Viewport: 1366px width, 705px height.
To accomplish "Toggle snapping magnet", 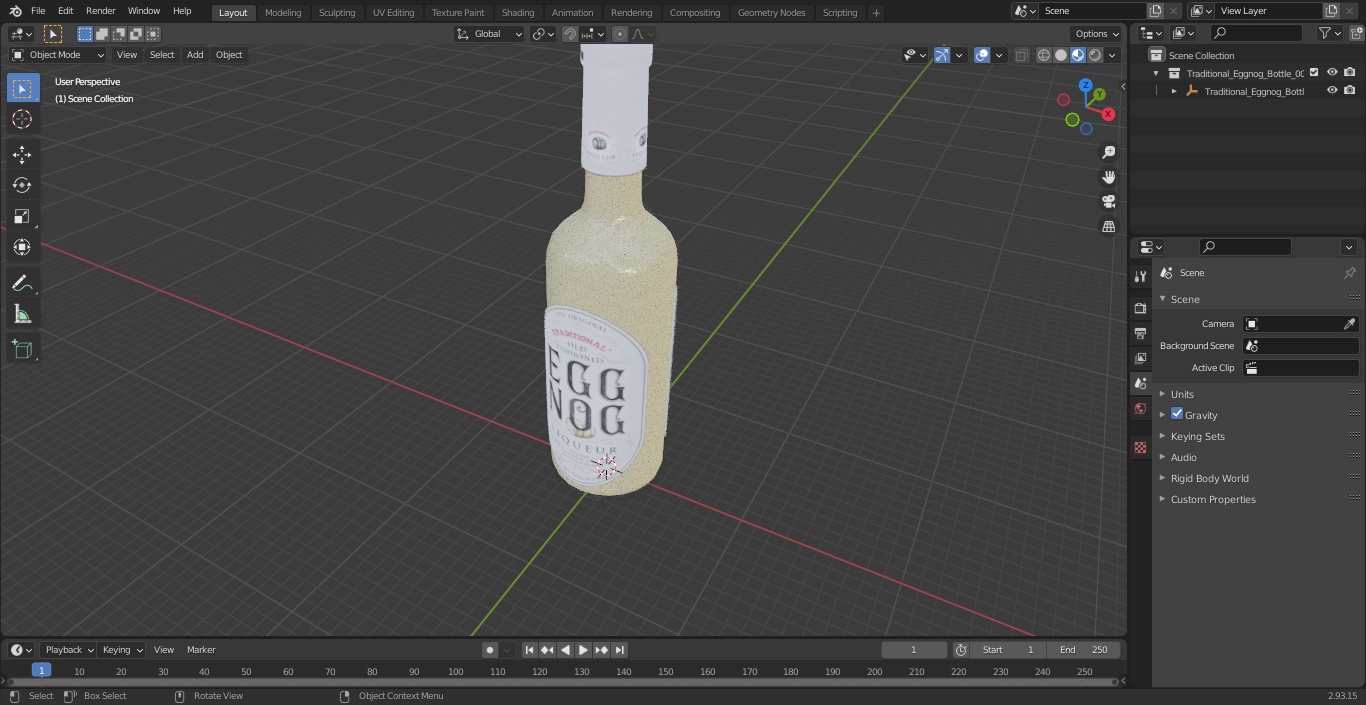I will [570, 34].
